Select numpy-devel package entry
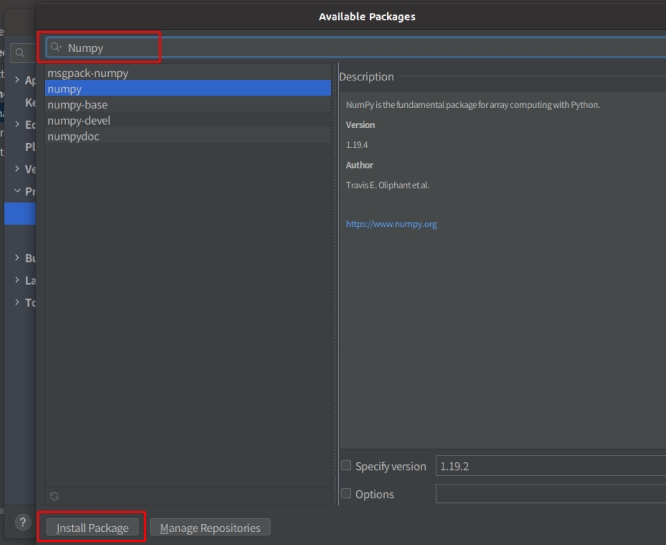 click(x=79, y=120)
